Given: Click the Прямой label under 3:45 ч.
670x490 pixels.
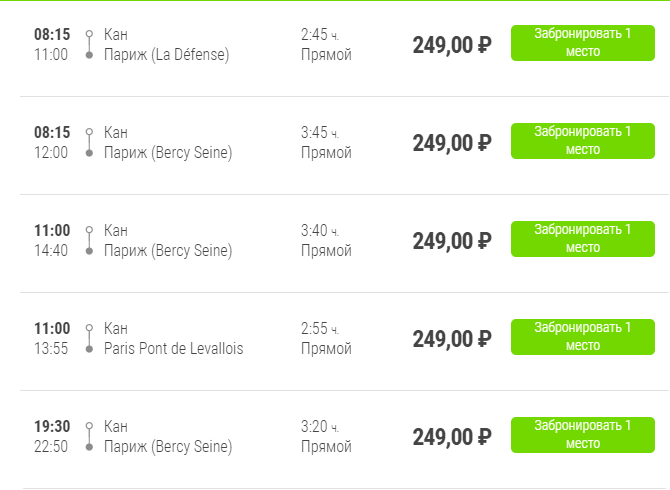Looking at the screenshot, I should coord(326,153).
